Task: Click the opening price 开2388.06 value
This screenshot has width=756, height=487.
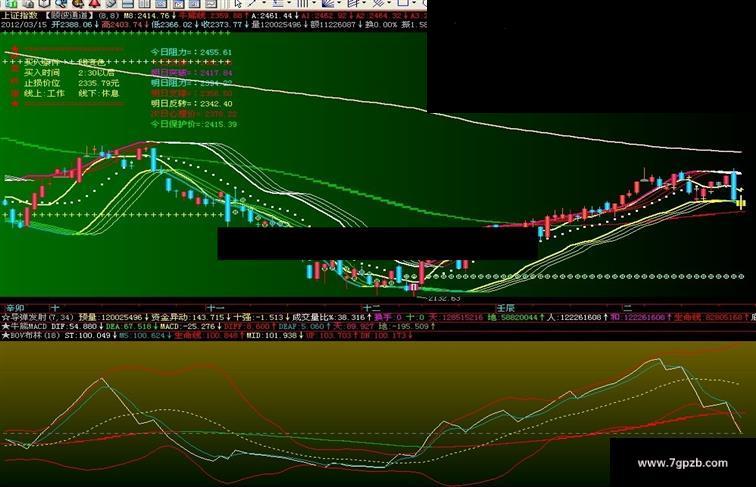Action: [x=72, y=24]
